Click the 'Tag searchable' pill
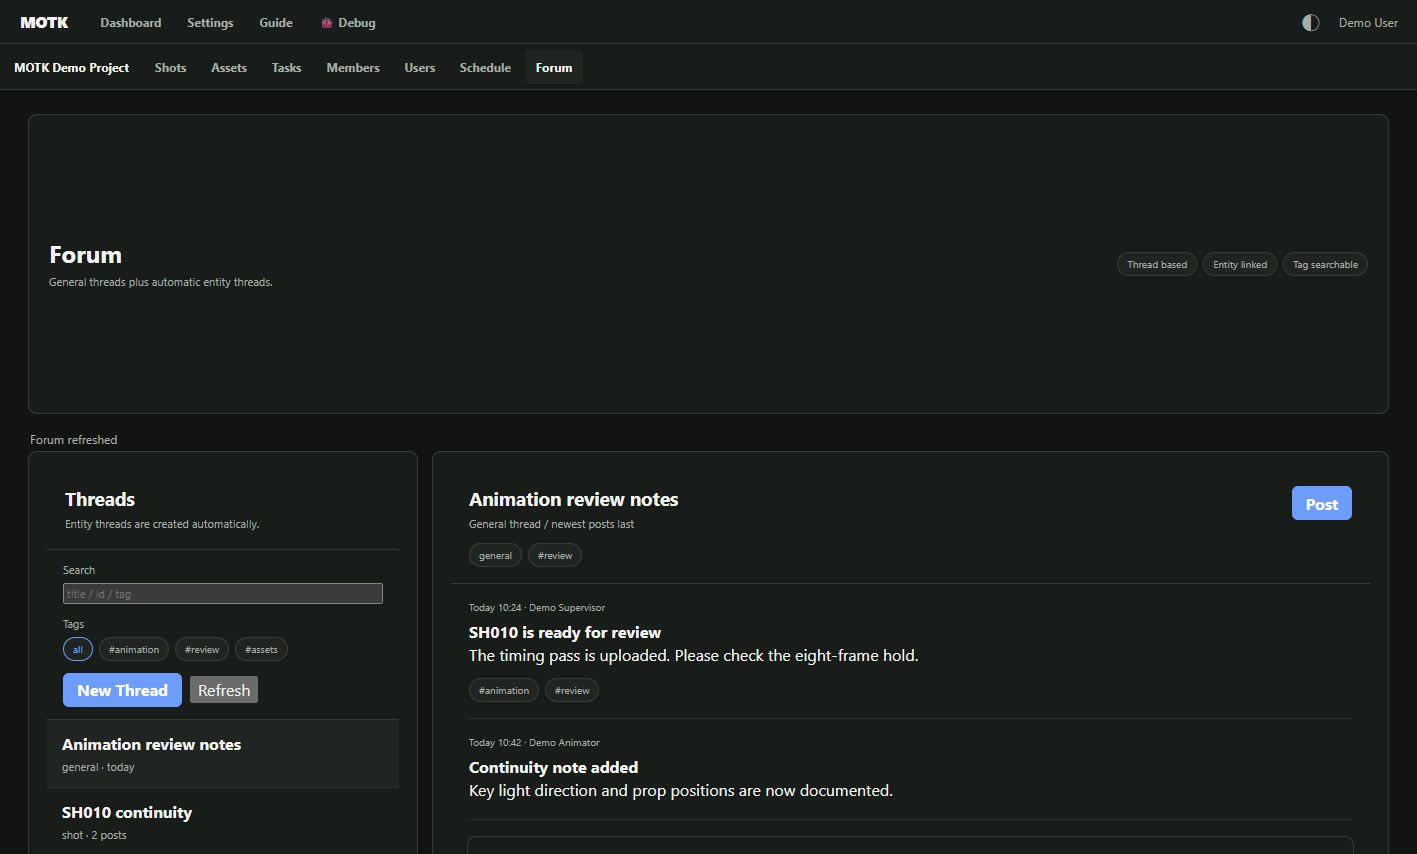 1325,264
